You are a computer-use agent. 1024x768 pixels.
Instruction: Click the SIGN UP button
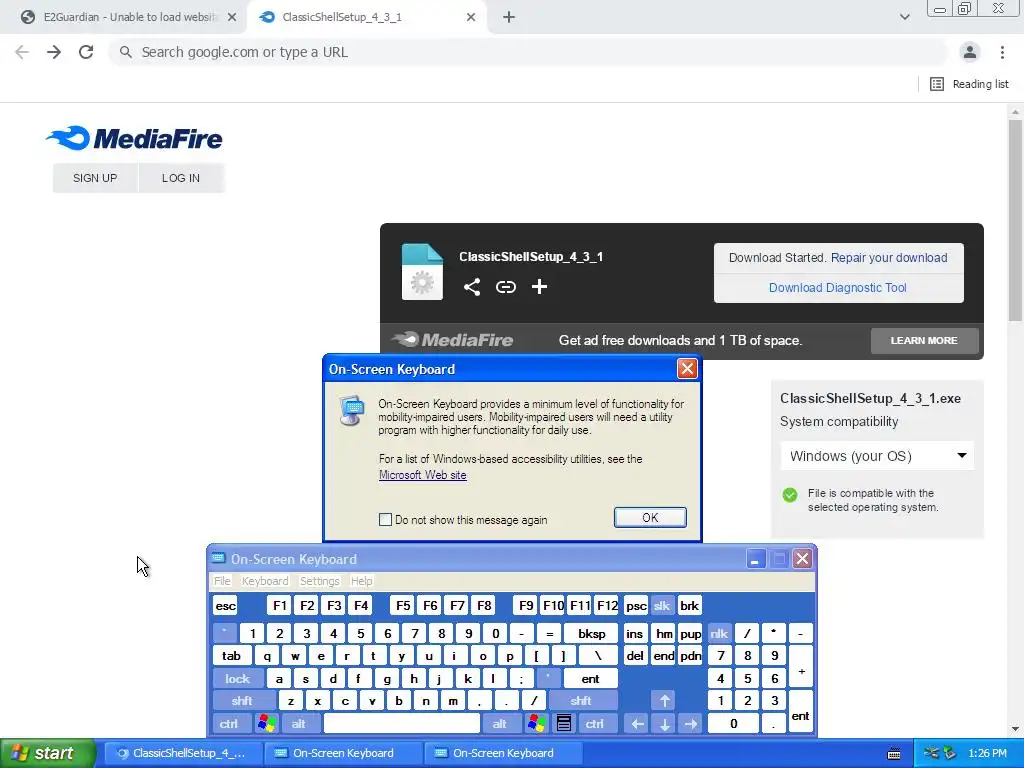(x=95, y=178)
